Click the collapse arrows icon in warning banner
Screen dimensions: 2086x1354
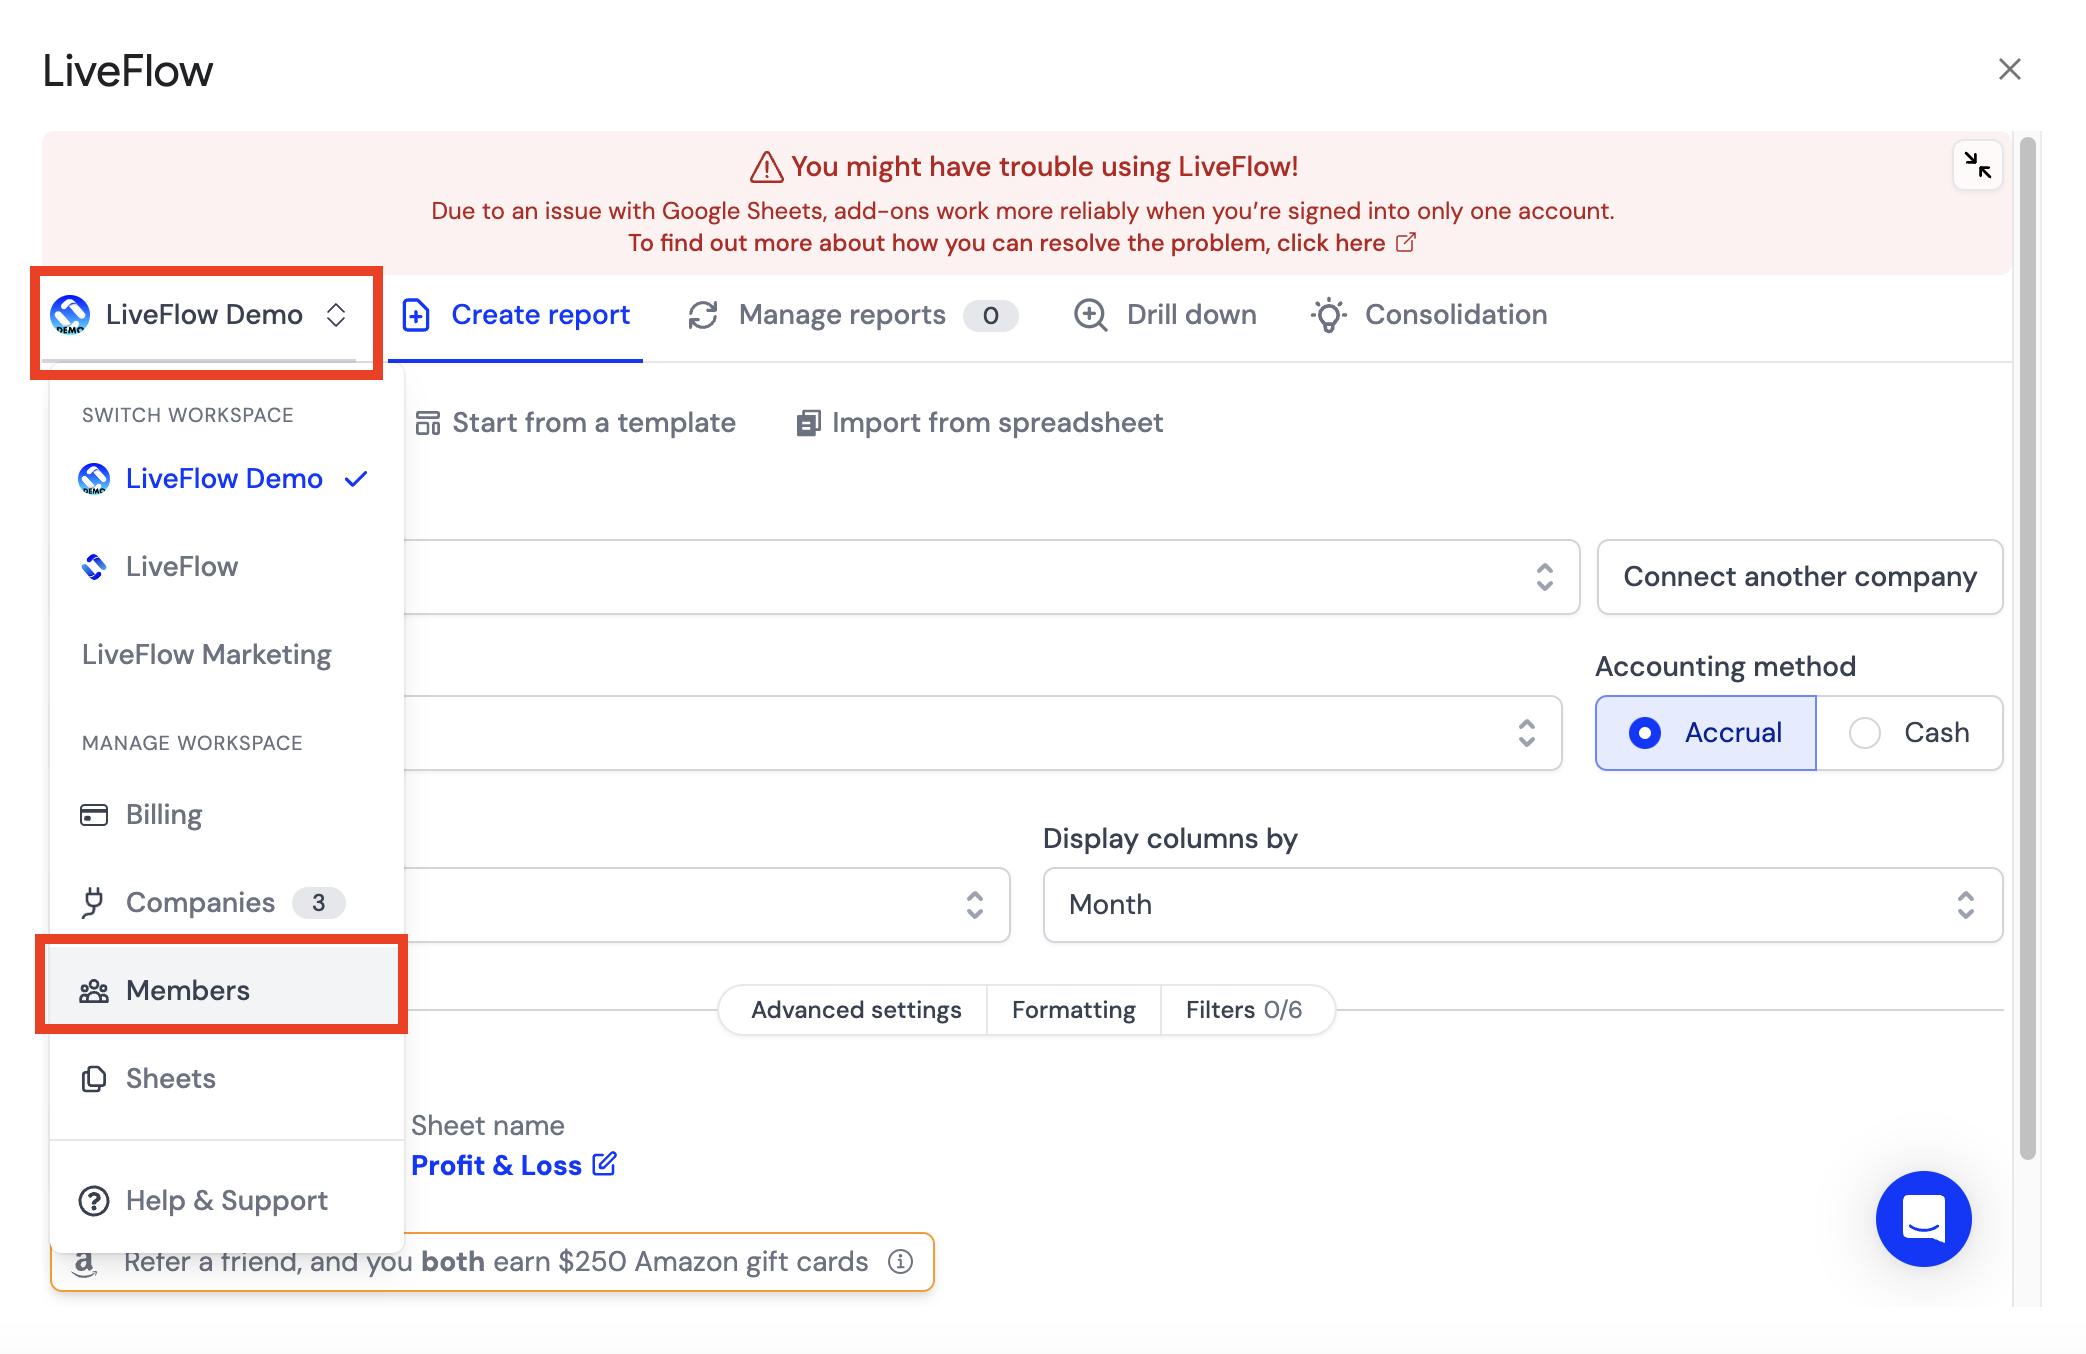[x=1977, y=165]
